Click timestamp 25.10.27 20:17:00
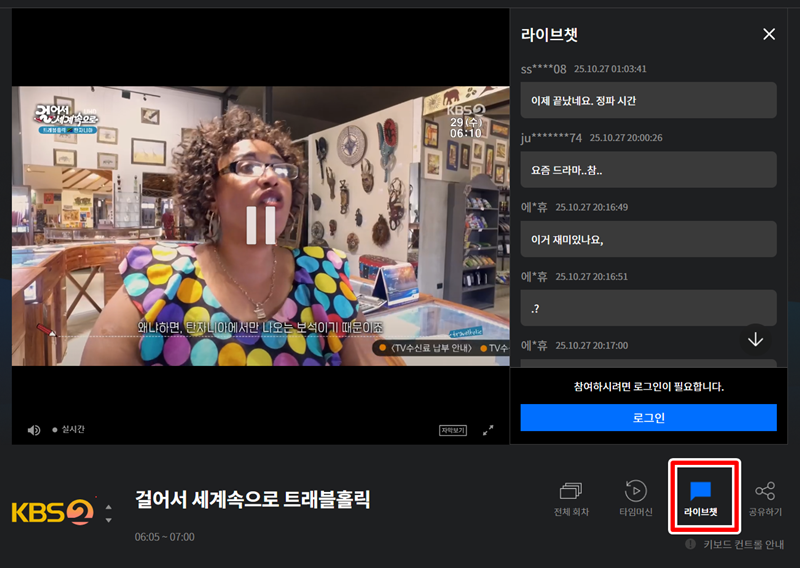Viewport: 800px width, 568px height. click(591, 345)
